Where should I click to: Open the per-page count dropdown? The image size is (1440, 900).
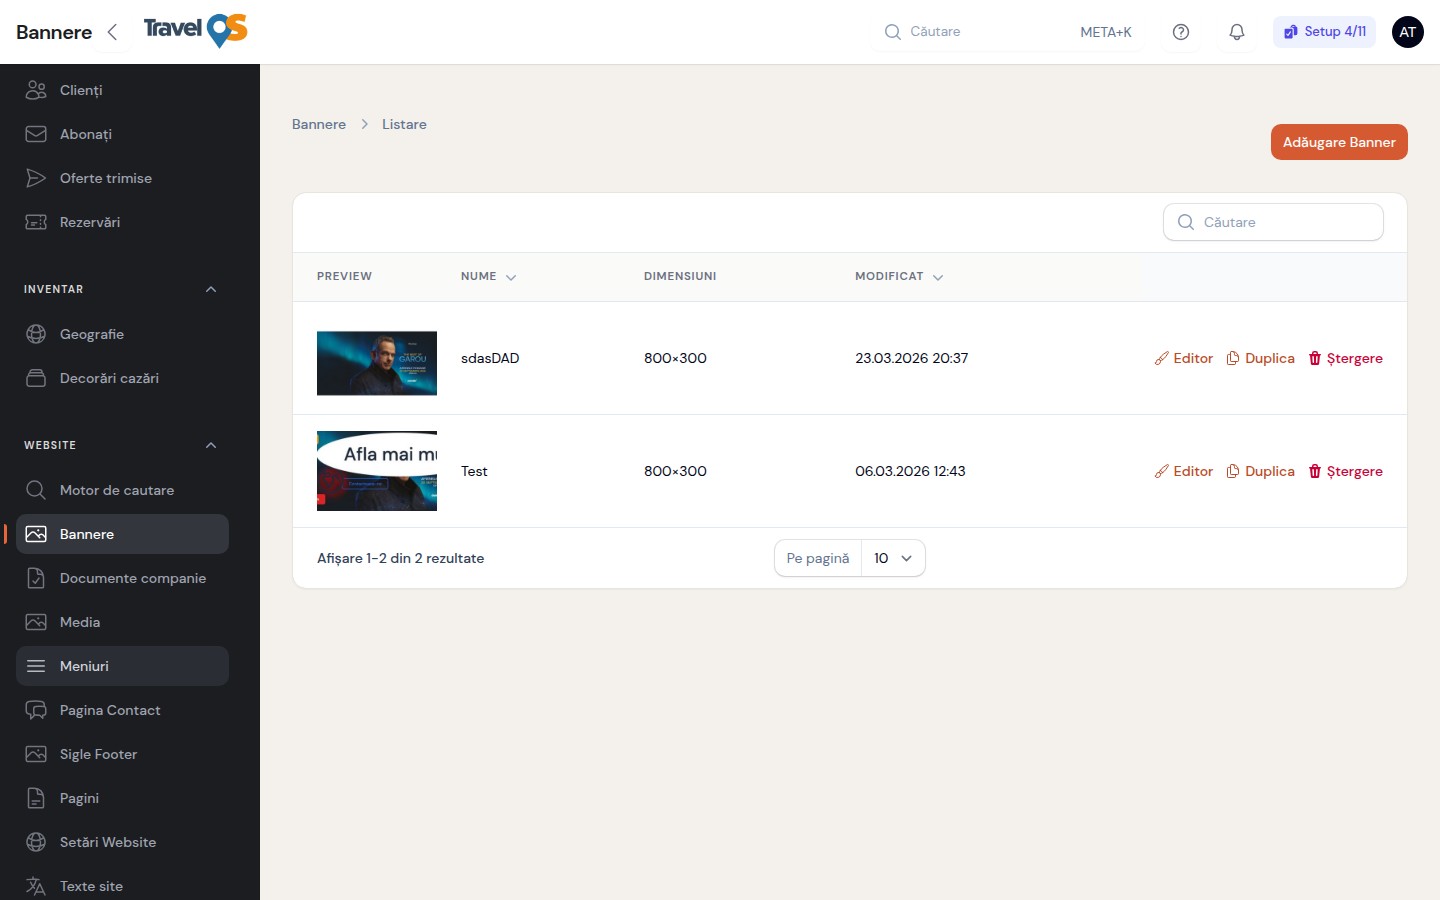(893, 558)
